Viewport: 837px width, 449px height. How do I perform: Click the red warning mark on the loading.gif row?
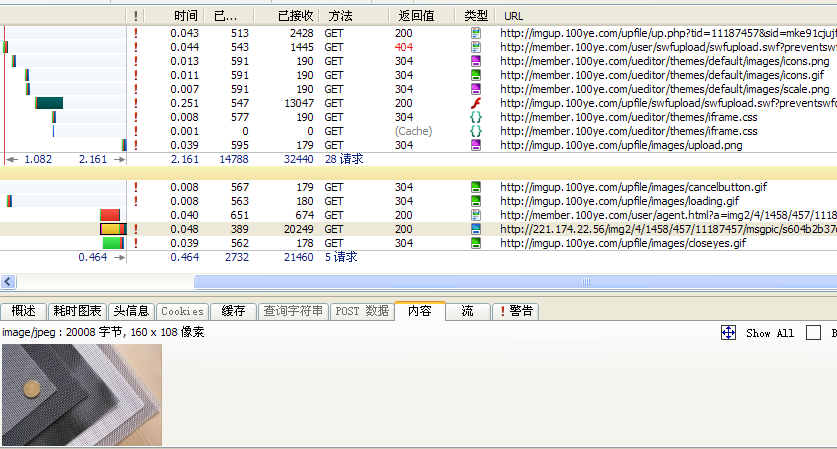click(x=136, y=201)
